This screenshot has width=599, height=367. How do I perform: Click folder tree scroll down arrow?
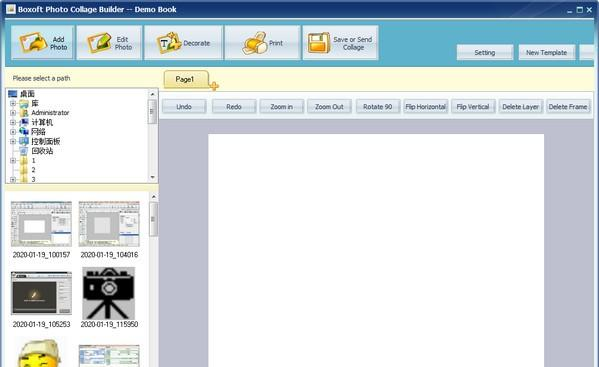click(152, 177)
